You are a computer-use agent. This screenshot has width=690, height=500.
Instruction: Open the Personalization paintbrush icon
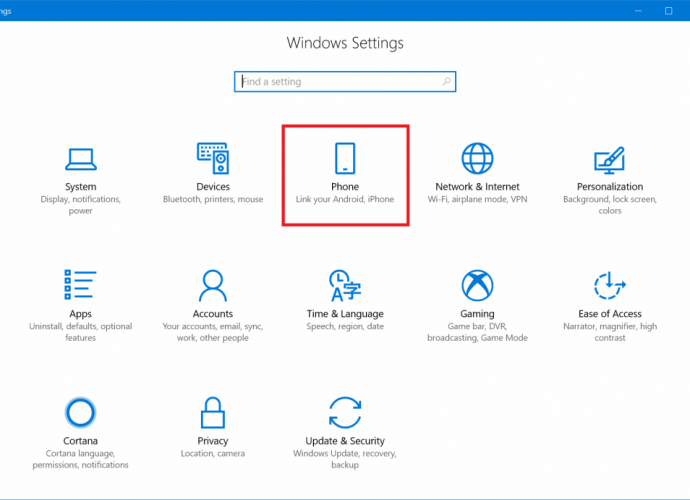(610, 159)
